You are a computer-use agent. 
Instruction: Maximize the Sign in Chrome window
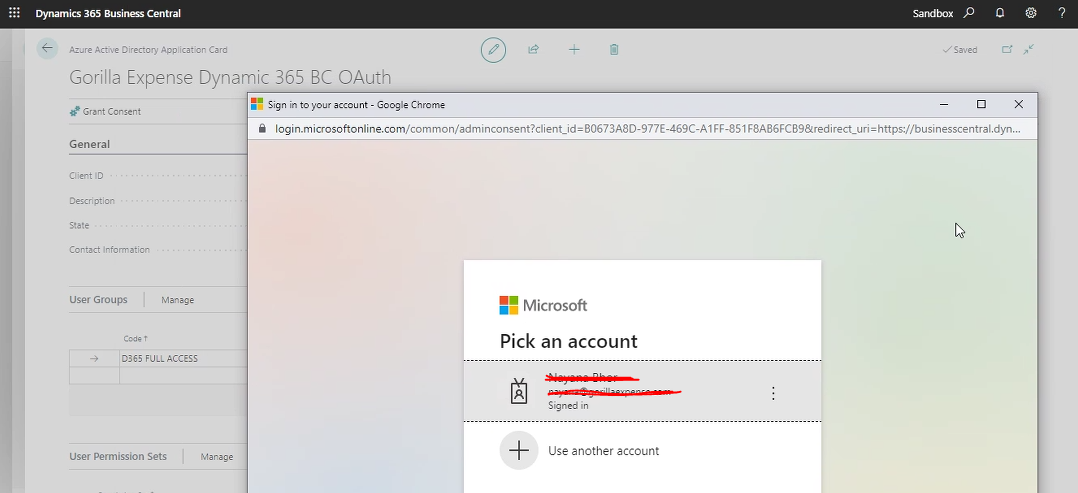(x=981, y=105)
